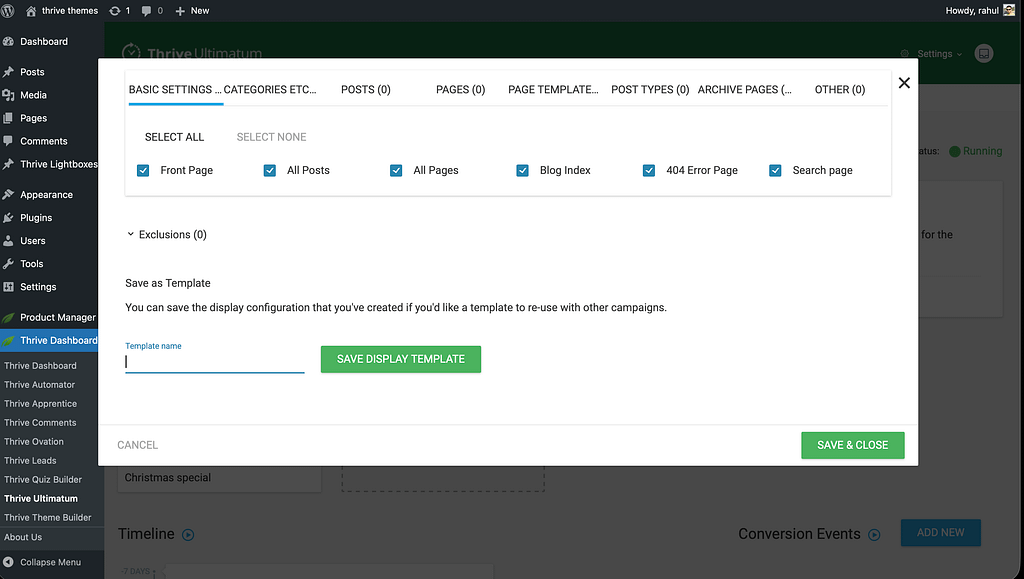Image resolution: width=1024 pixels, height=579 pixels.
Task: Focus the Template name input field
Action: point(214,363)
